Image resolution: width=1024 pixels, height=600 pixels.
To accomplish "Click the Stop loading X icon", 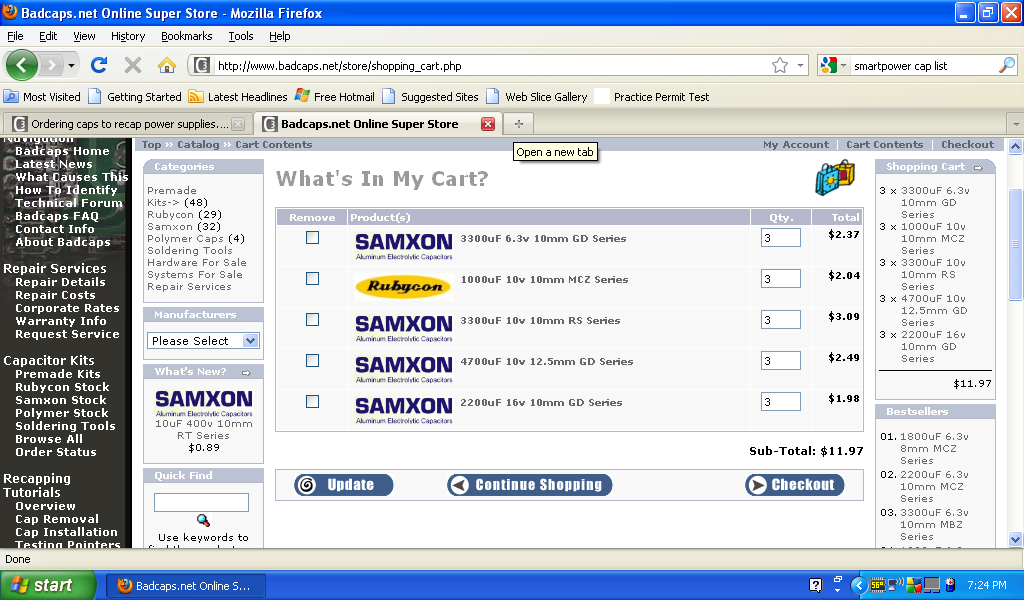I will coord(133,65).
